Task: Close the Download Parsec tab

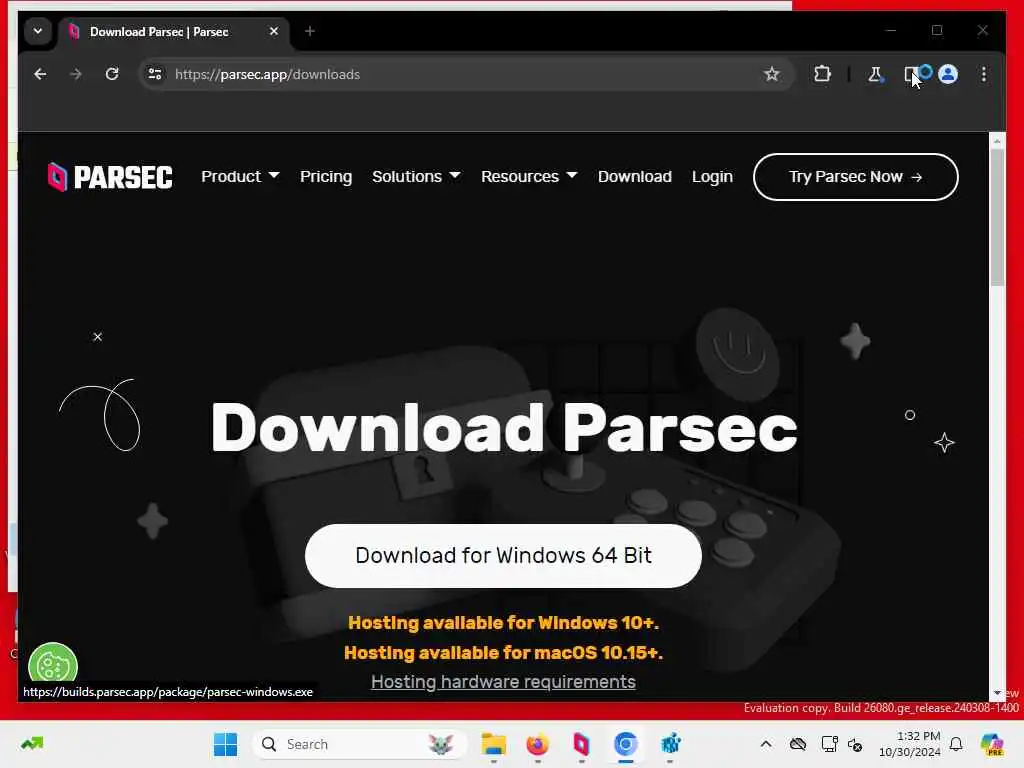Action: pyautogui.click(x=274, y=31)
